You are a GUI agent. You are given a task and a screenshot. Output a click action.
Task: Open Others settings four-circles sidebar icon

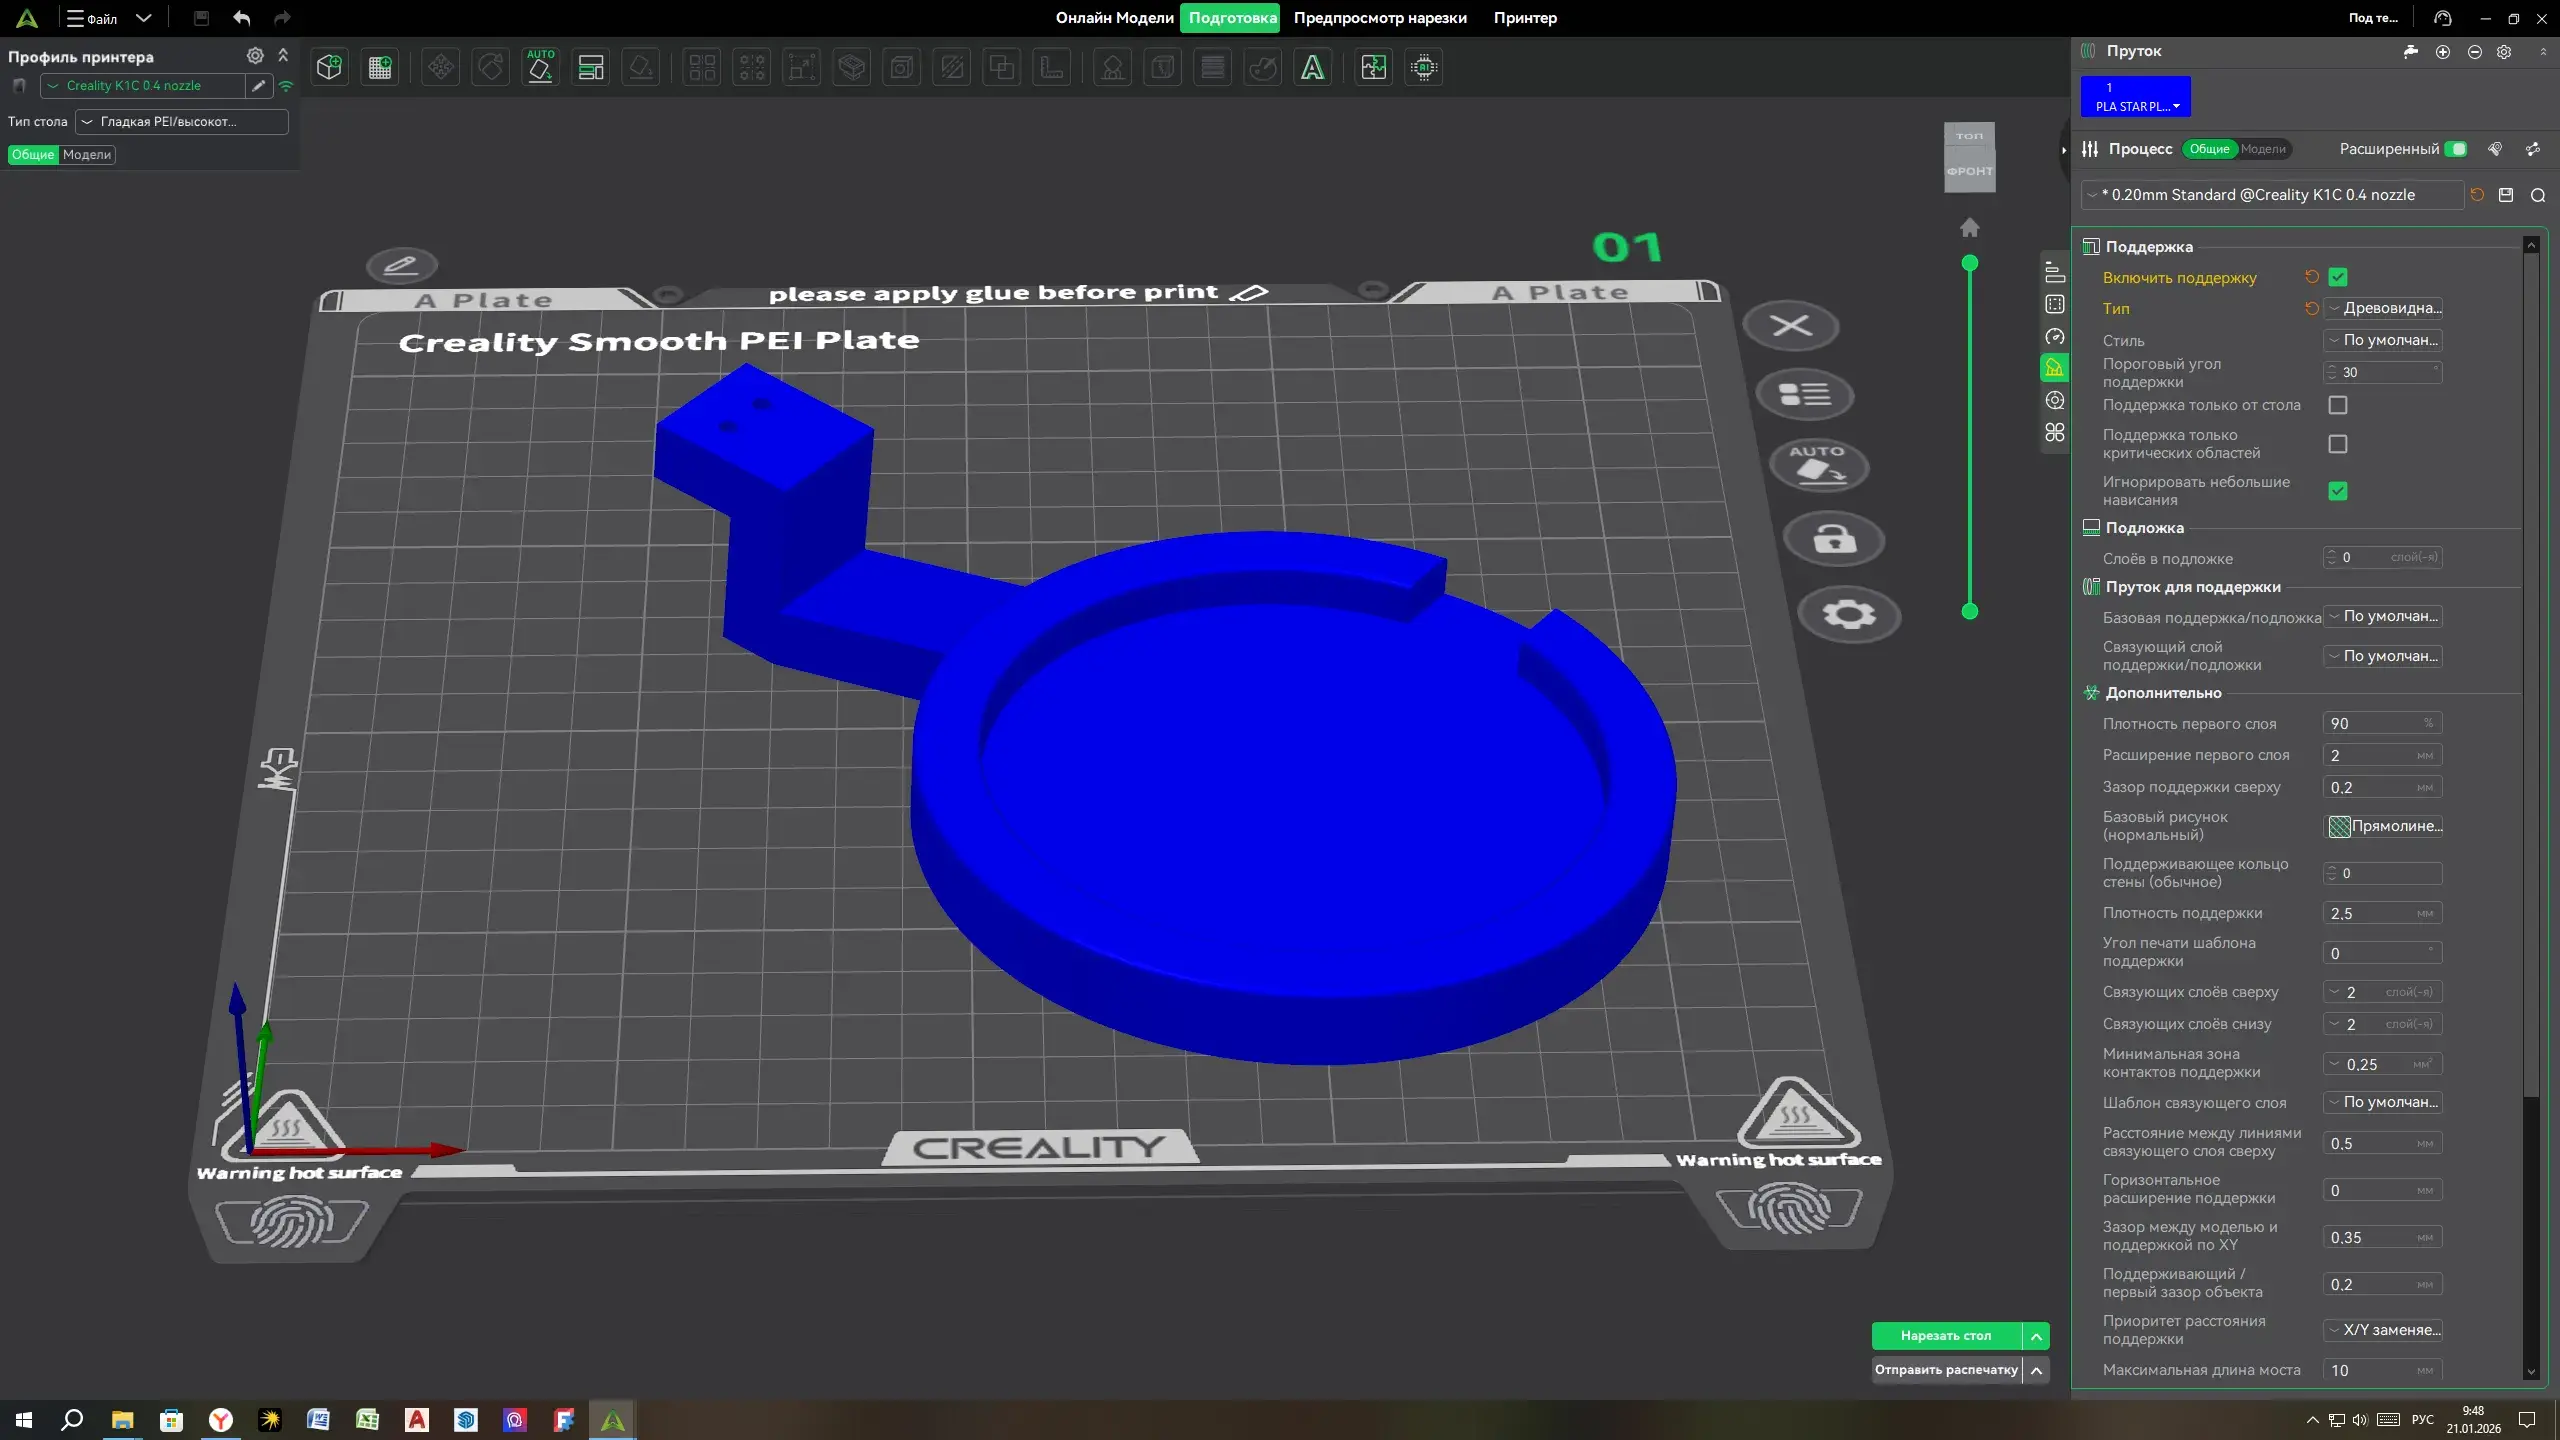(2055, 432)
